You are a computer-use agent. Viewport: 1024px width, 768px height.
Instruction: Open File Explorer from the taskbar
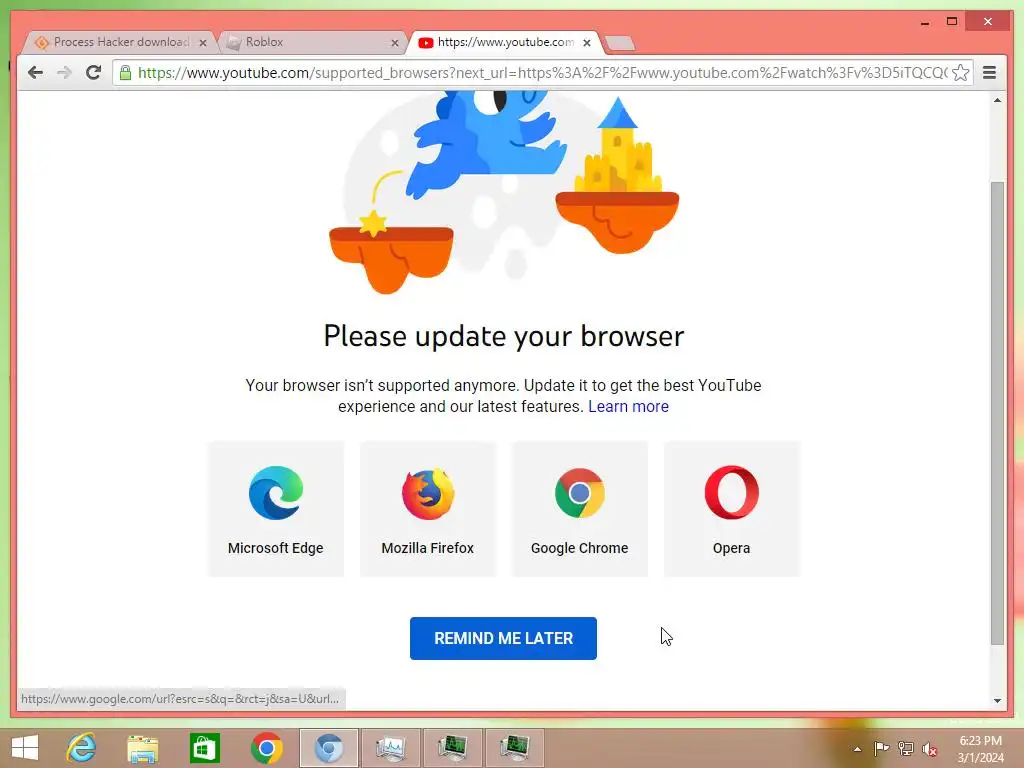tap(143, 748)
